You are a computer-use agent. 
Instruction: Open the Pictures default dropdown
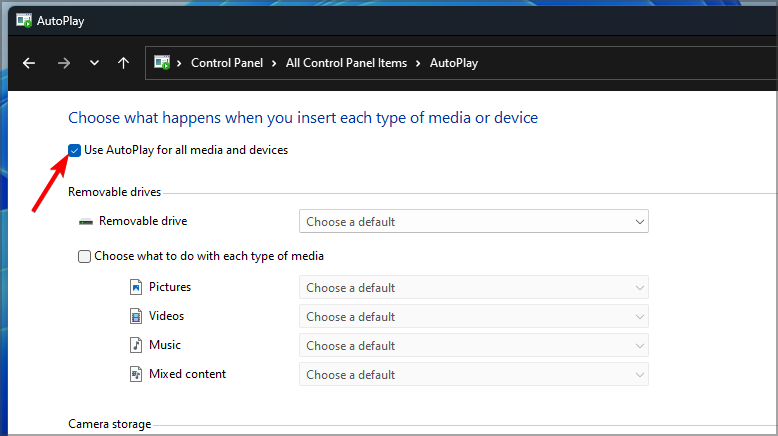tap(473, 287)
